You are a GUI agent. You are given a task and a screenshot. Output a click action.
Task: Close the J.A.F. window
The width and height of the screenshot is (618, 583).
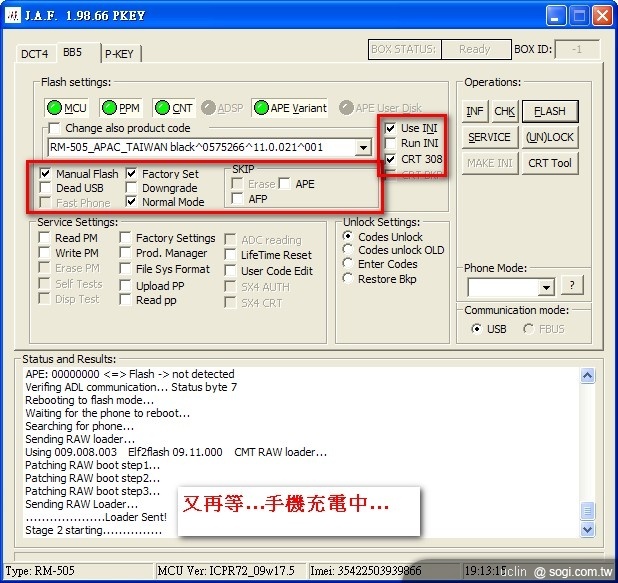(x=603, y=16)
